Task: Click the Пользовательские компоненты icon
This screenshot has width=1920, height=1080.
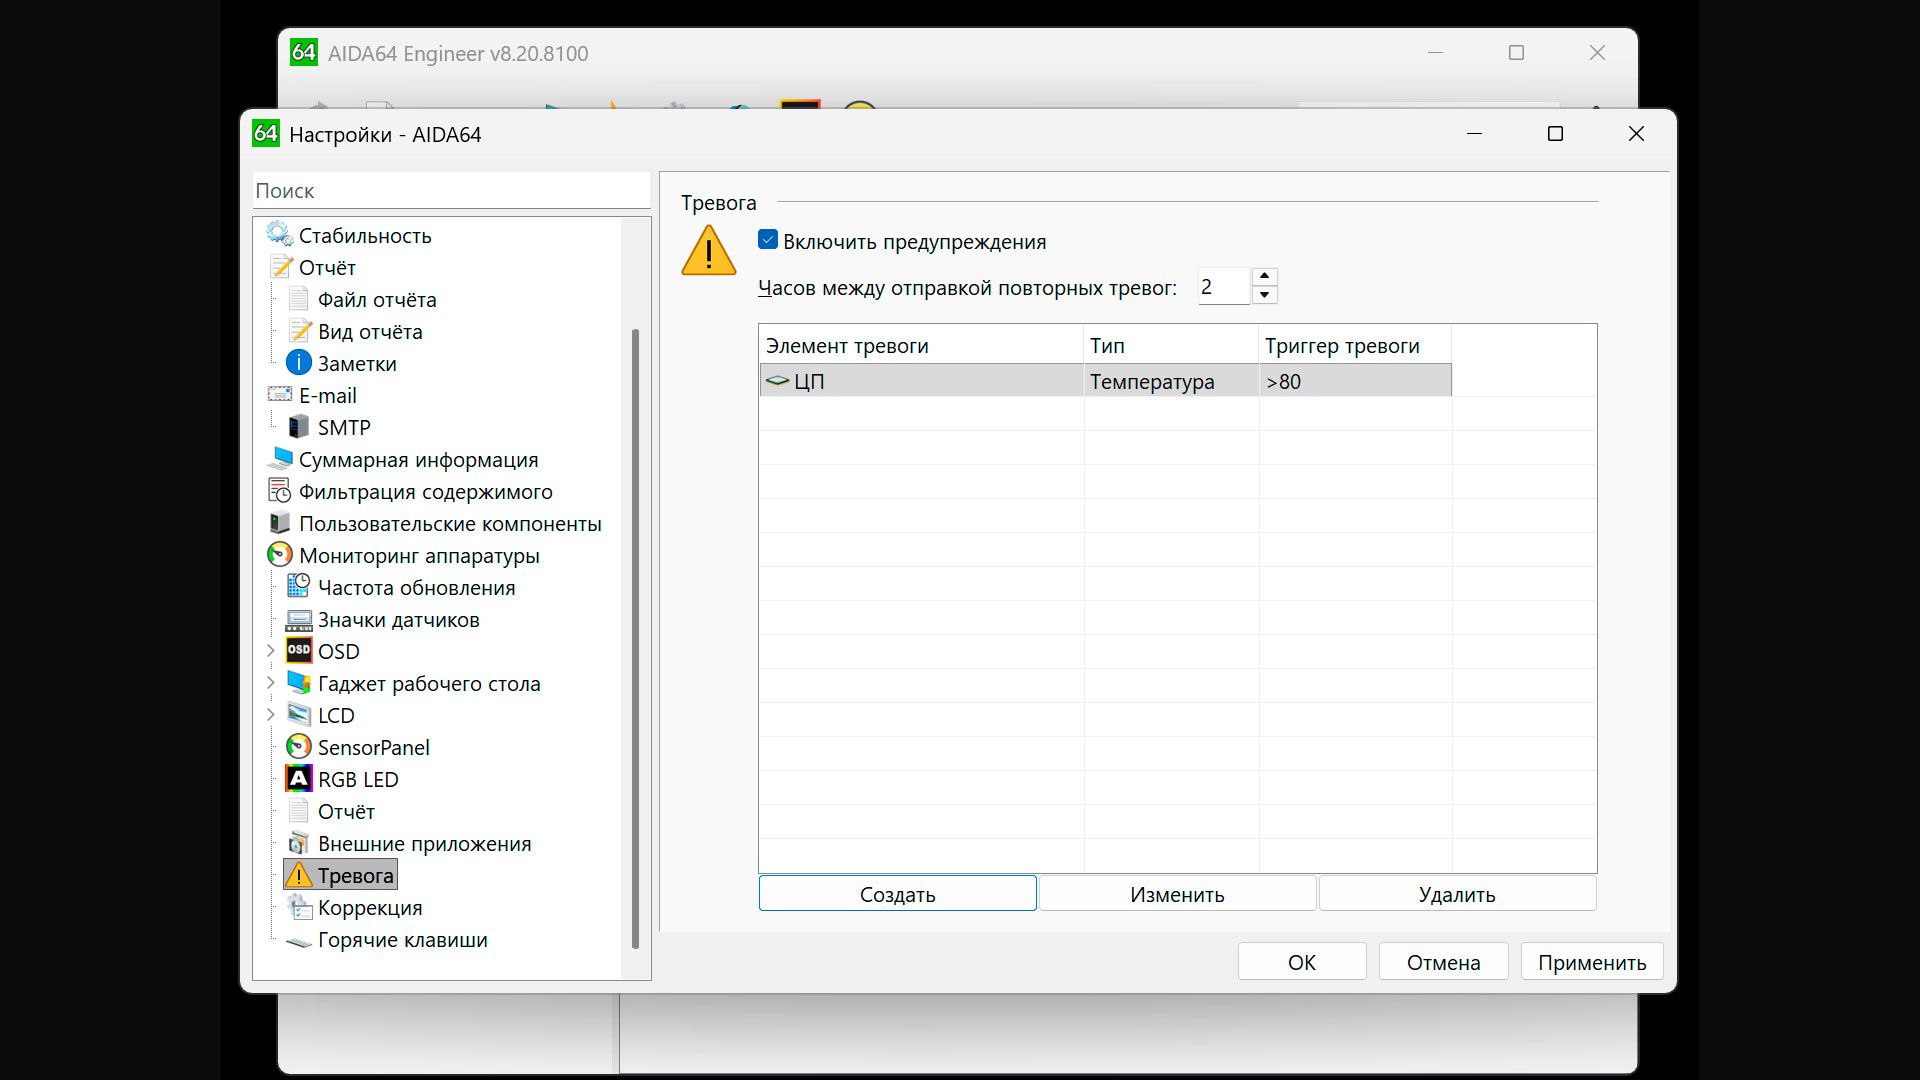Action: 280,523
